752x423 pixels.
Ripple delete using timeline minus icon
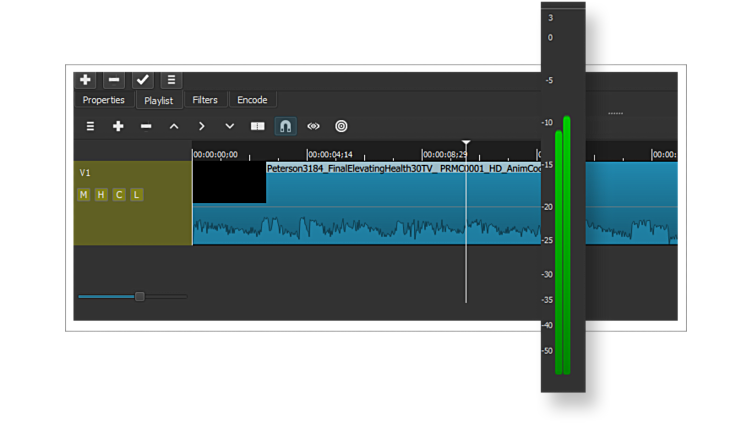pyautogui.click(x=146, y=127)
